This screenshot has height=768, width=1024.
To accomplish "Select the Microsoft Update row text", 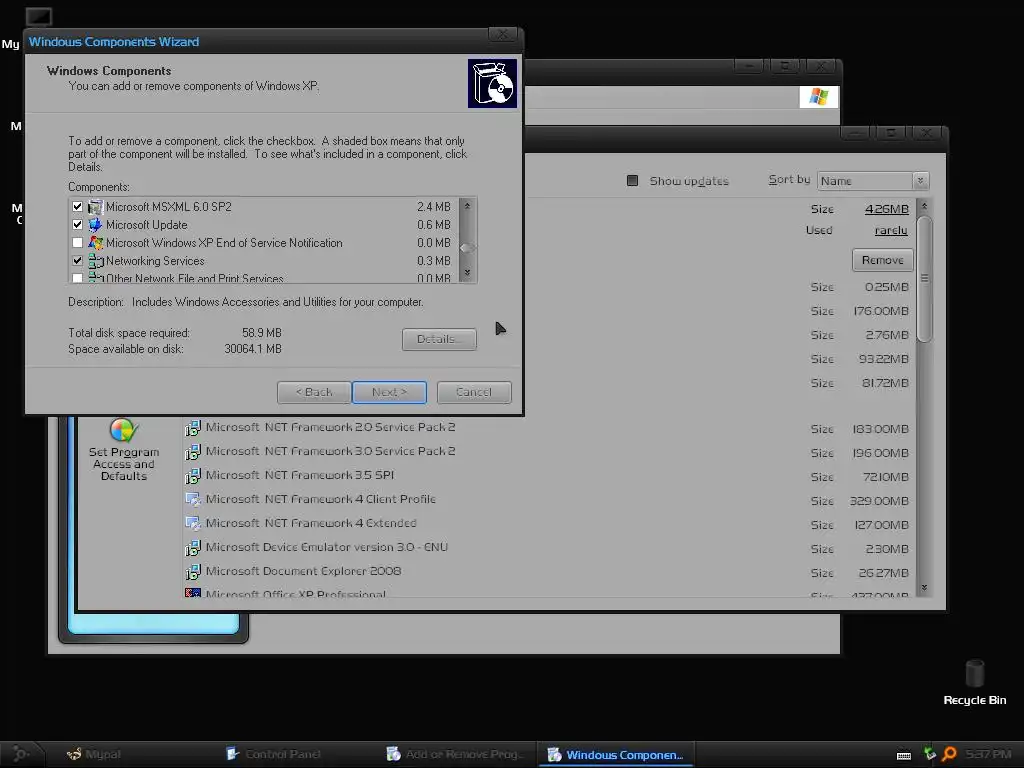I will click(x=146, y=225).
